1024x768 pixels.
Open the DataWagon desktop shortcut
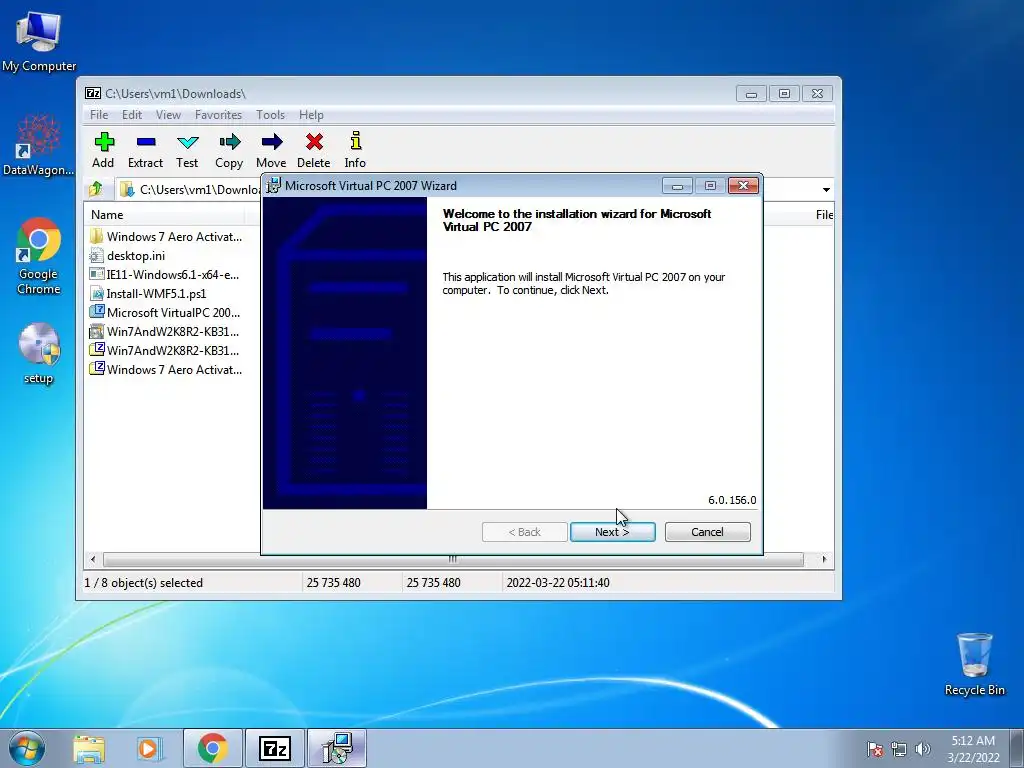point(39,146)
